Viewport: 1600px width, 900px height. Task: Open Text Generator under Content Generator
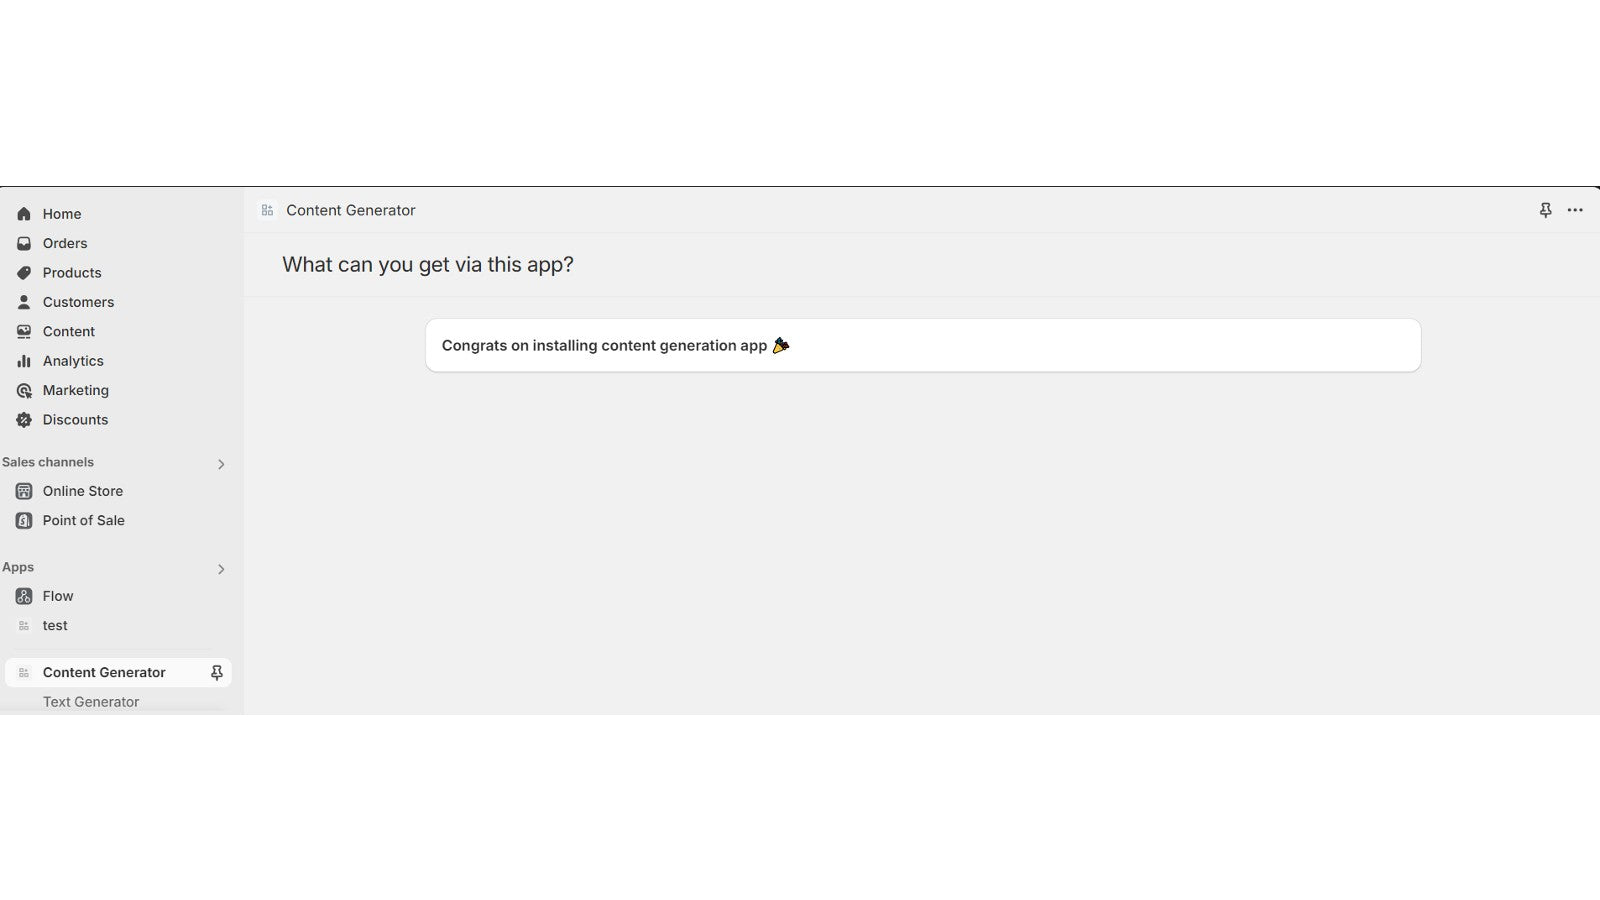tap(90, 701)
